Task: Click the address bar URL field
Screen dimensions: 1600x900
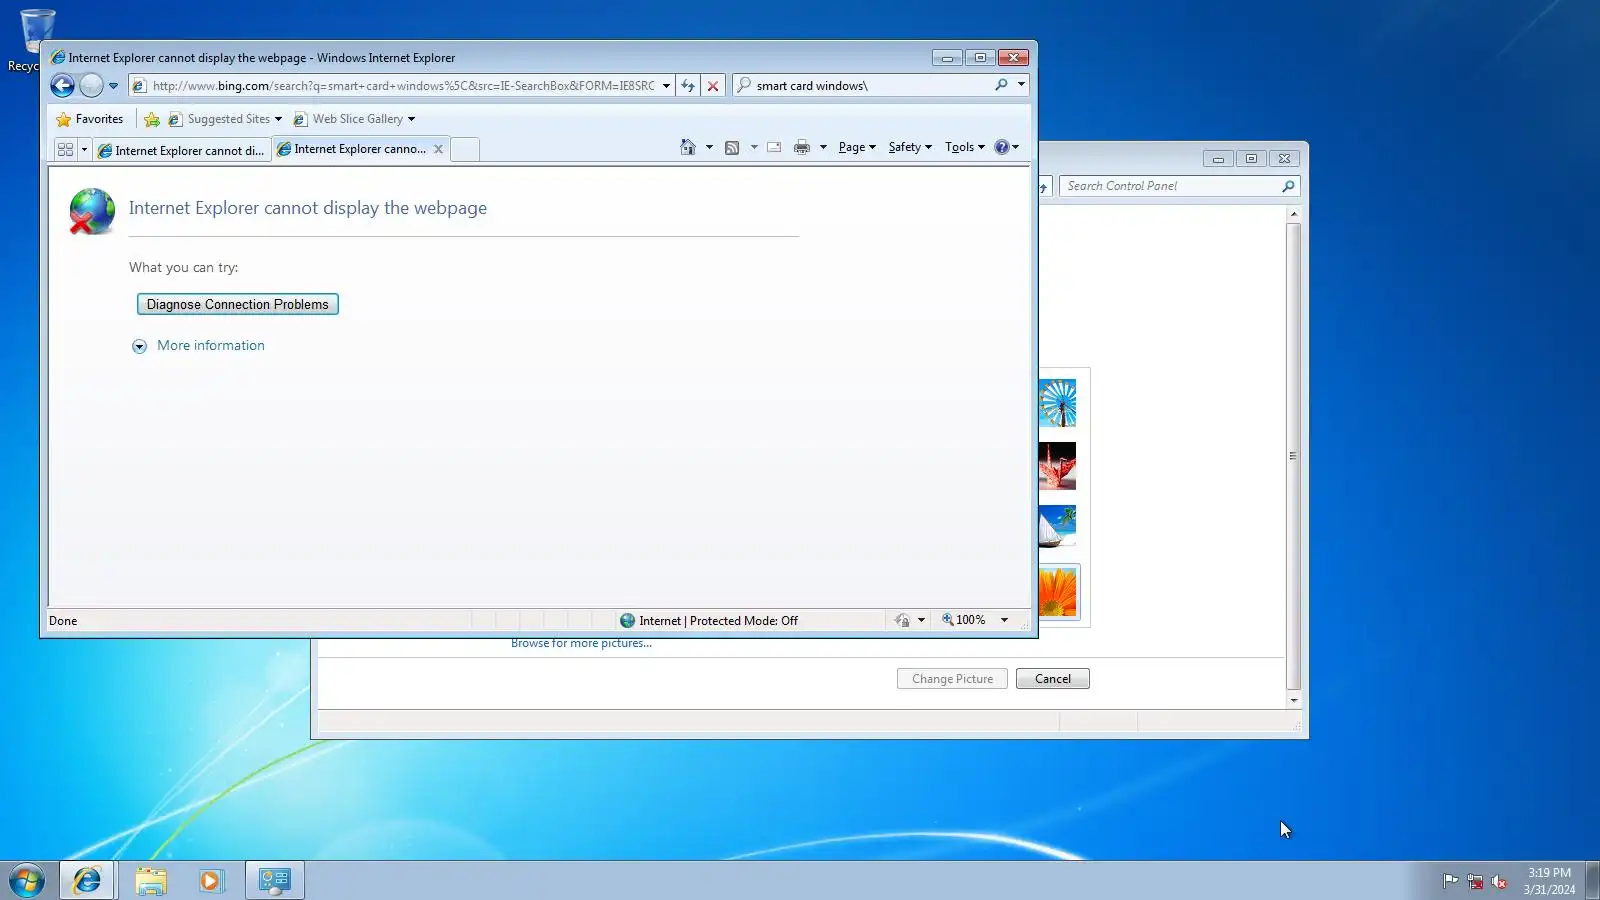Action: [402, 86]
